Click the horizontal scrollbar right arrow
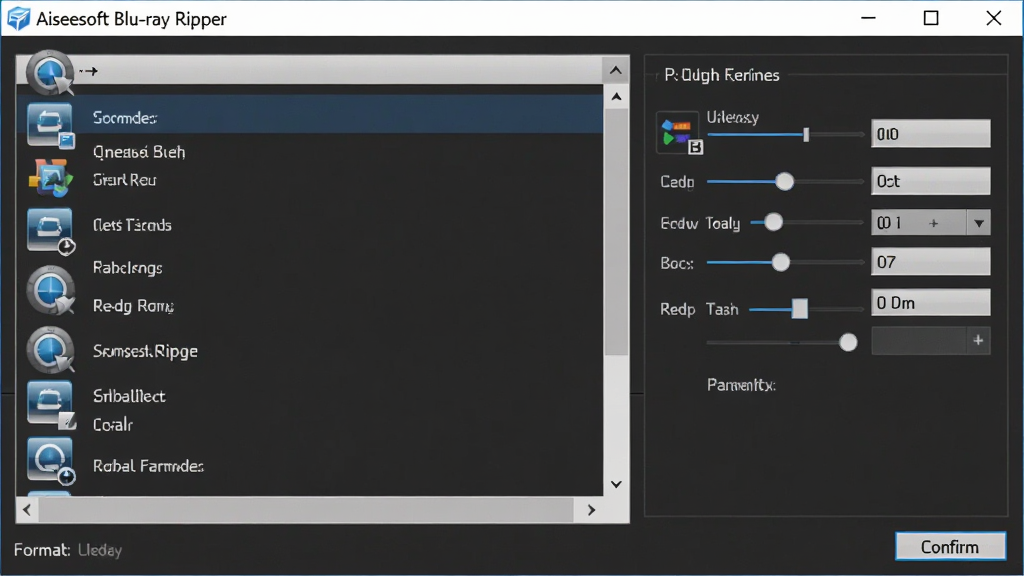Image resolution: width=1024 pixels, height=576 pixels. click(x=591, y=509)
